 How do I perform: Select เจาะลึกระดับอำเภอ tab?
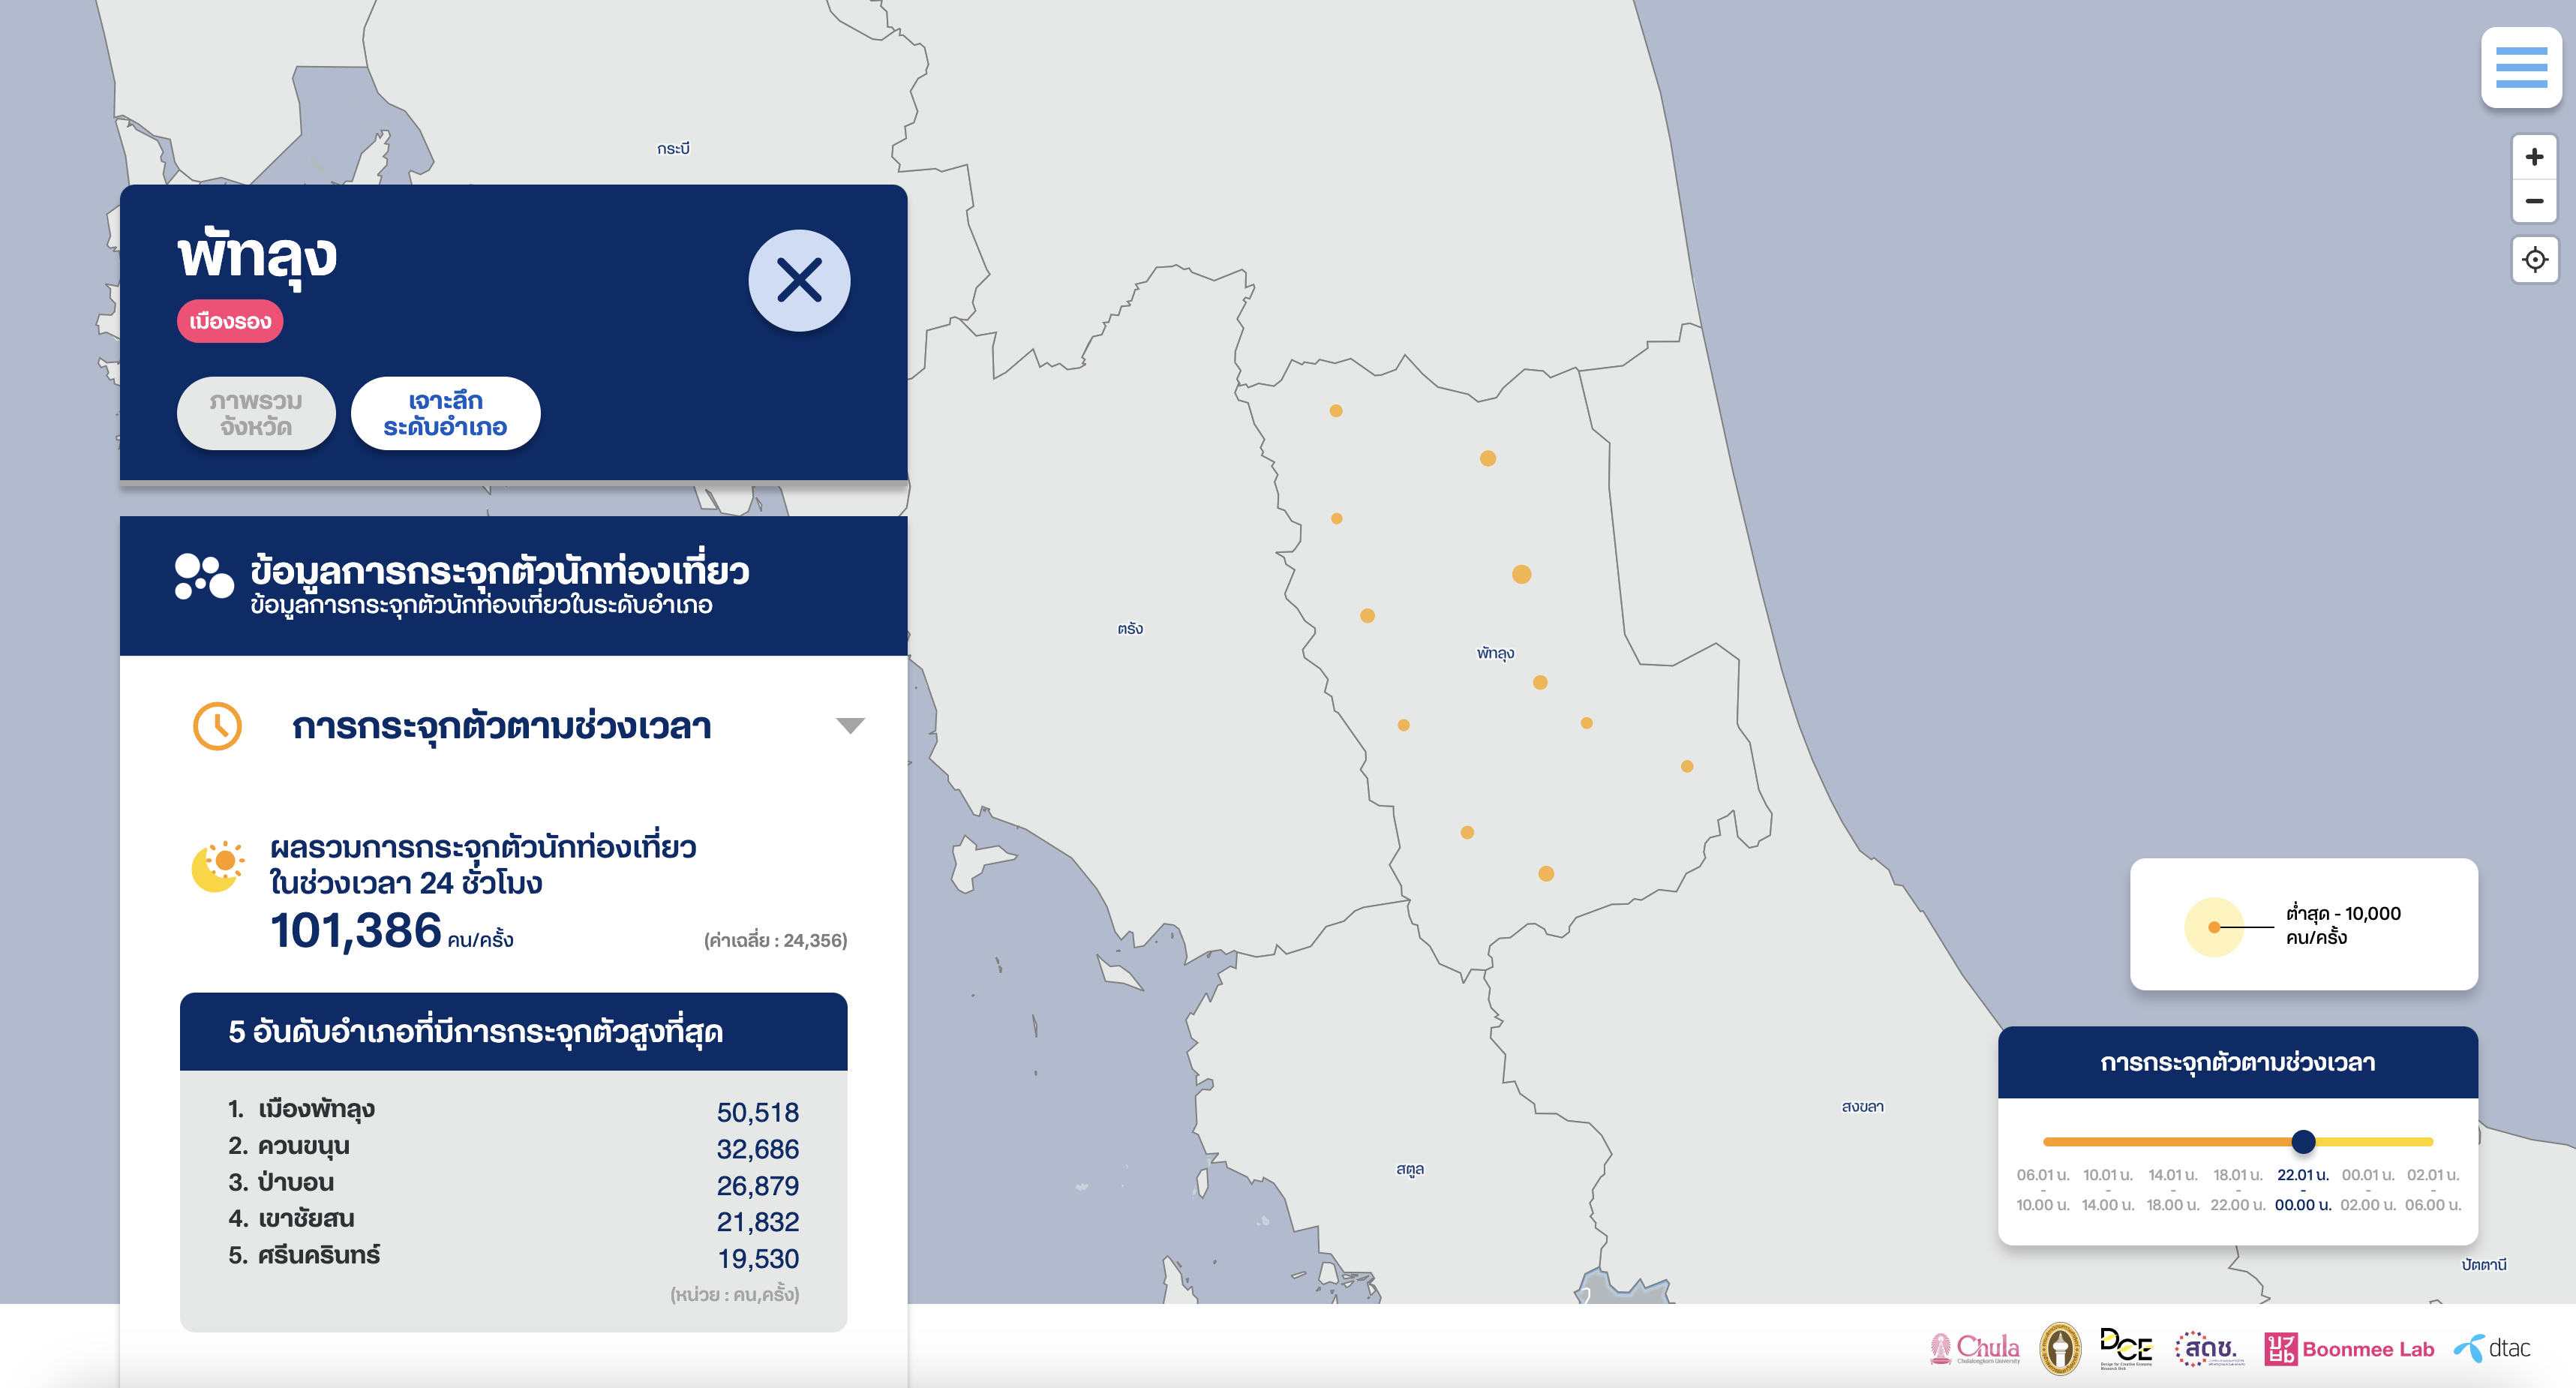pos(445,414)
